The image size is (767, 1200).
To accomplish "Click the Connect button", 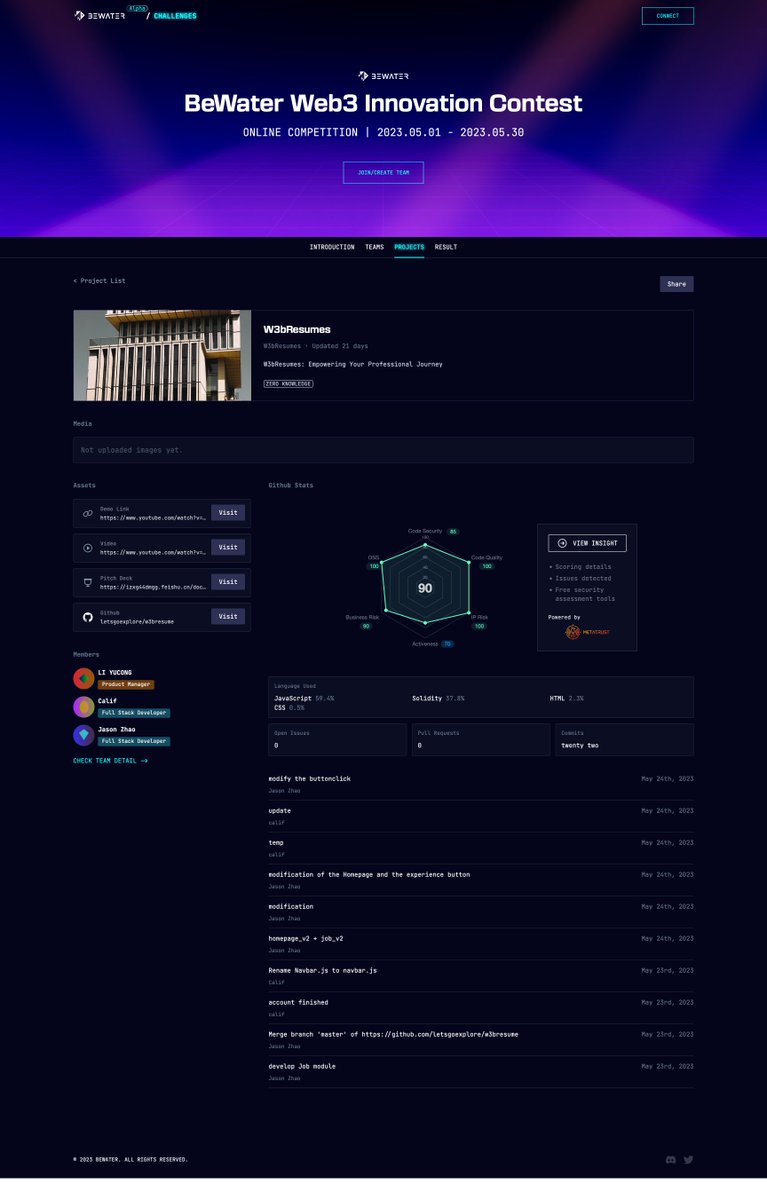I will [667, 16].
